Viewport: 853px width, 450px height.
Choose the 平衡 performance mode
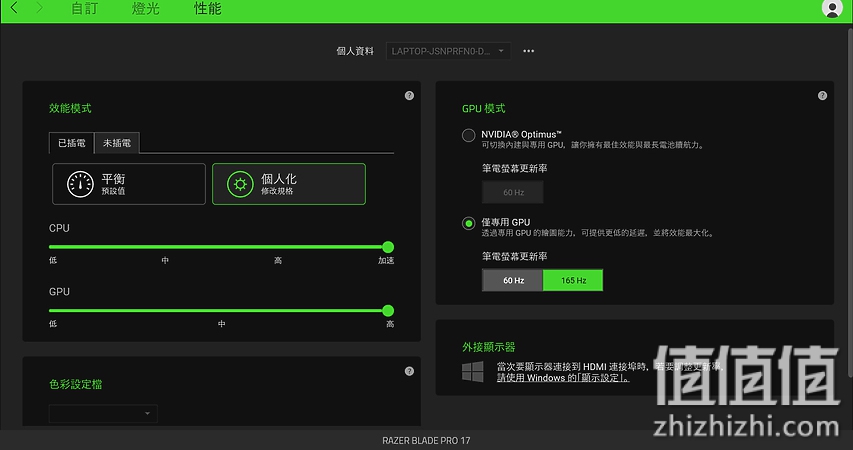(129, 184)
